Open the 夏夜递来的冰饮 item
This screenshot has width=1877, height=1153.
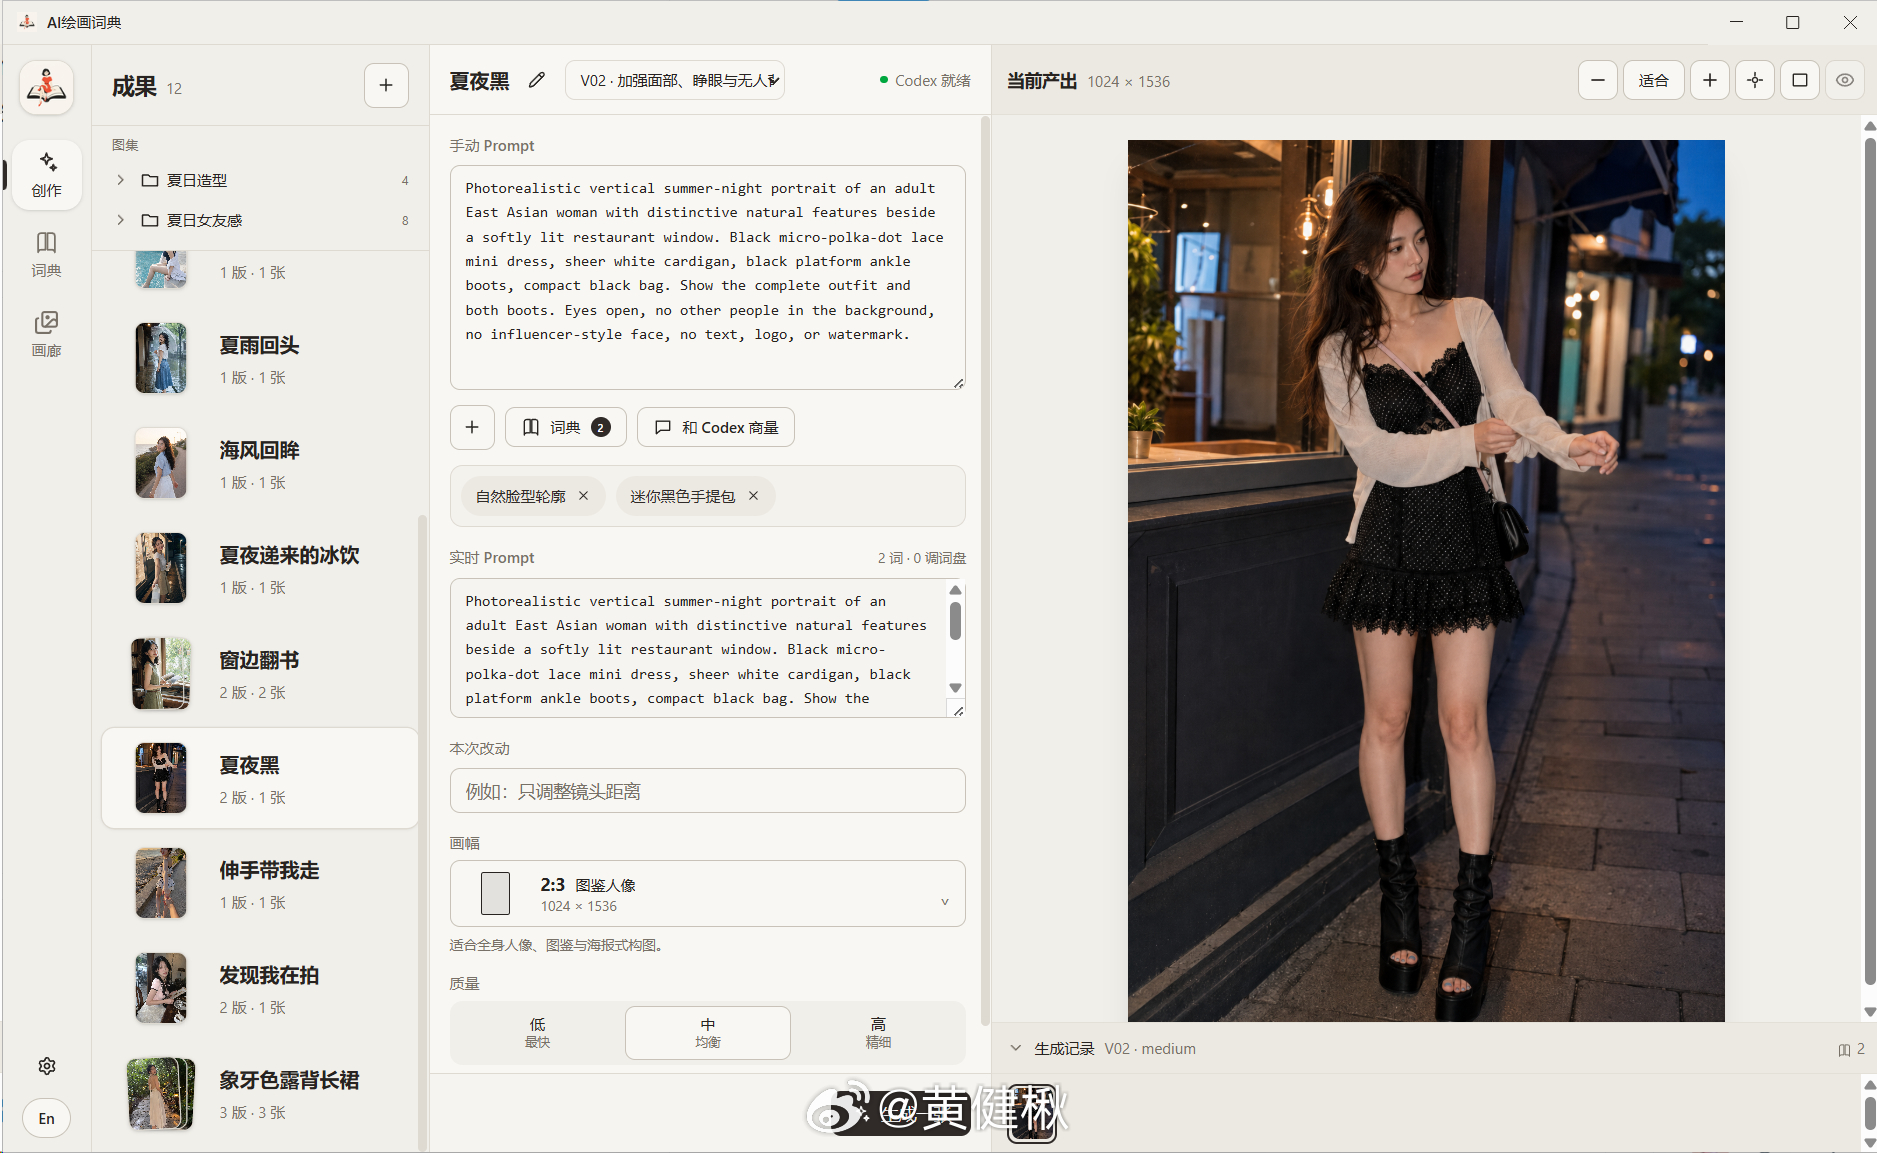tap(260, 568)
